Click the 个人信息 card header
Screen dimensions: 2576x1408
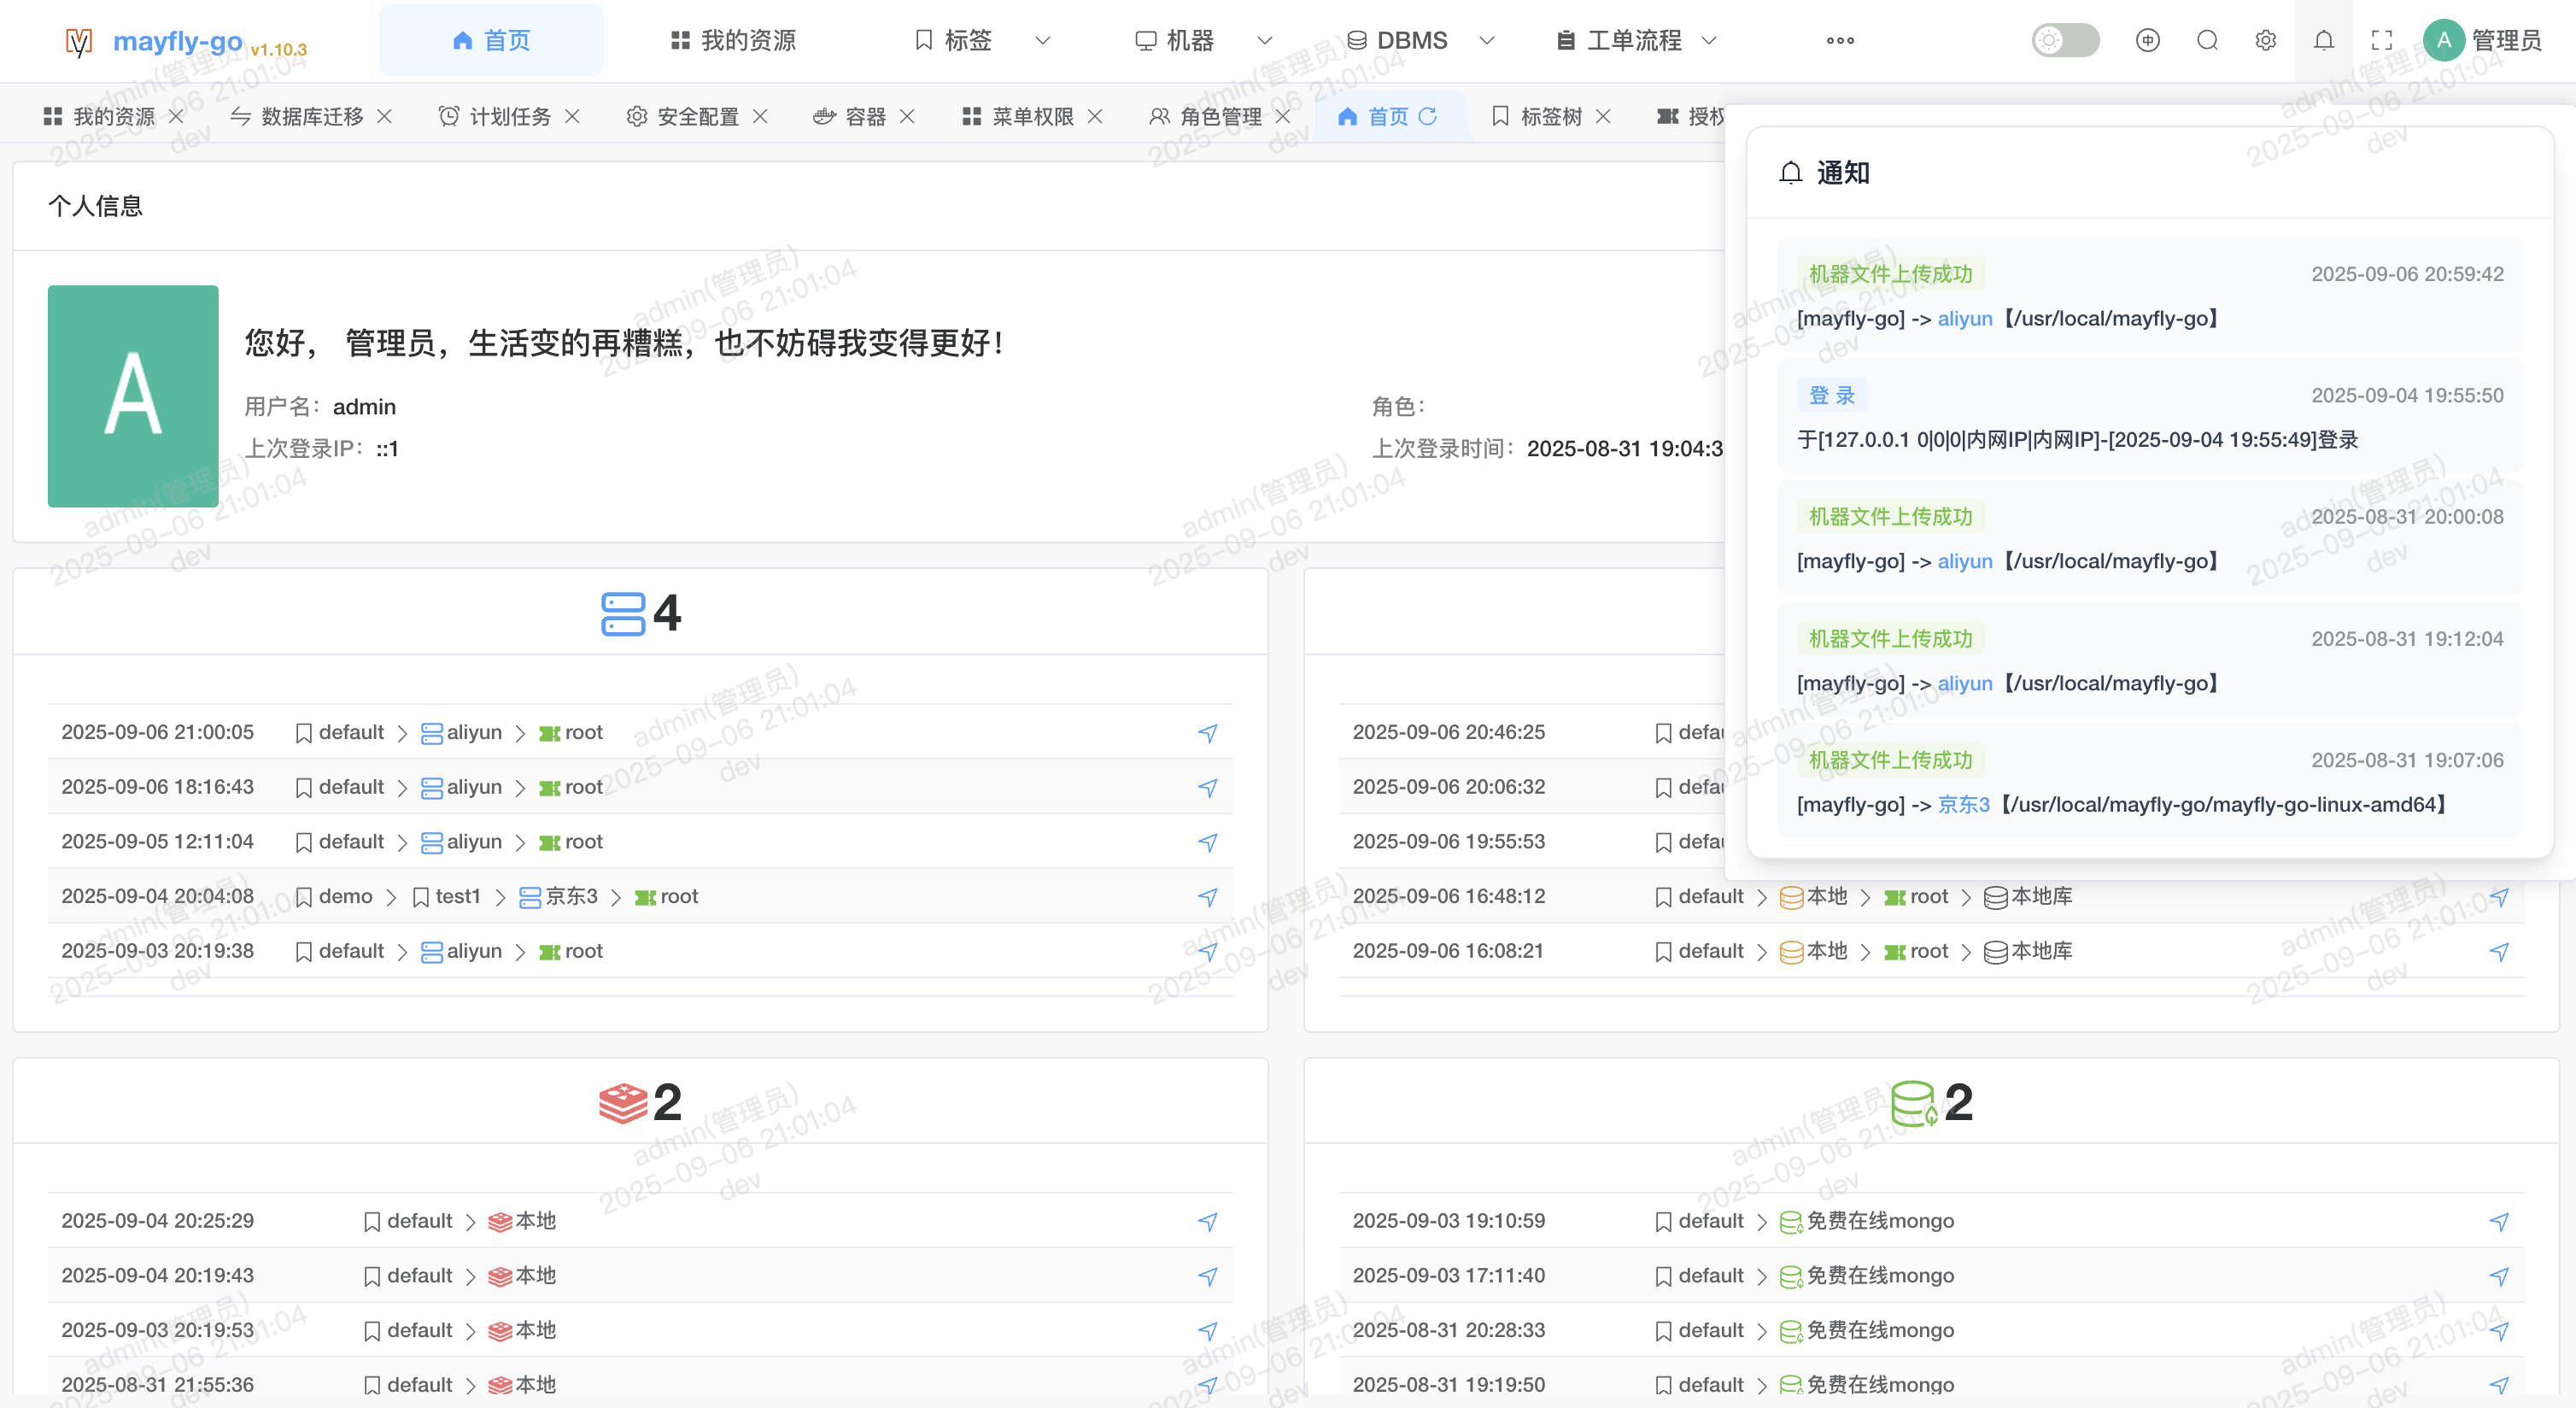pos(95,206)
